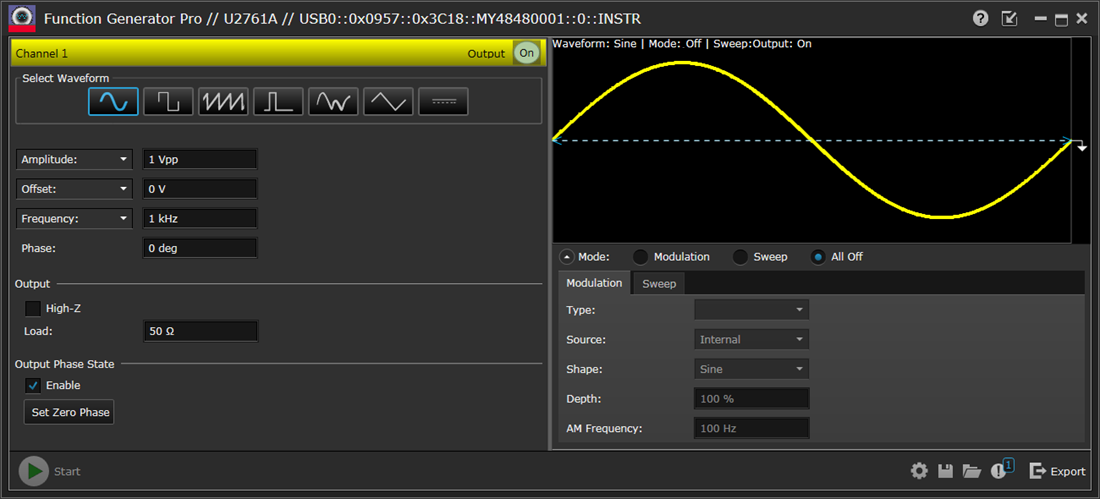
Task: Select the Sine waveform icon
Action: (113, 101)
